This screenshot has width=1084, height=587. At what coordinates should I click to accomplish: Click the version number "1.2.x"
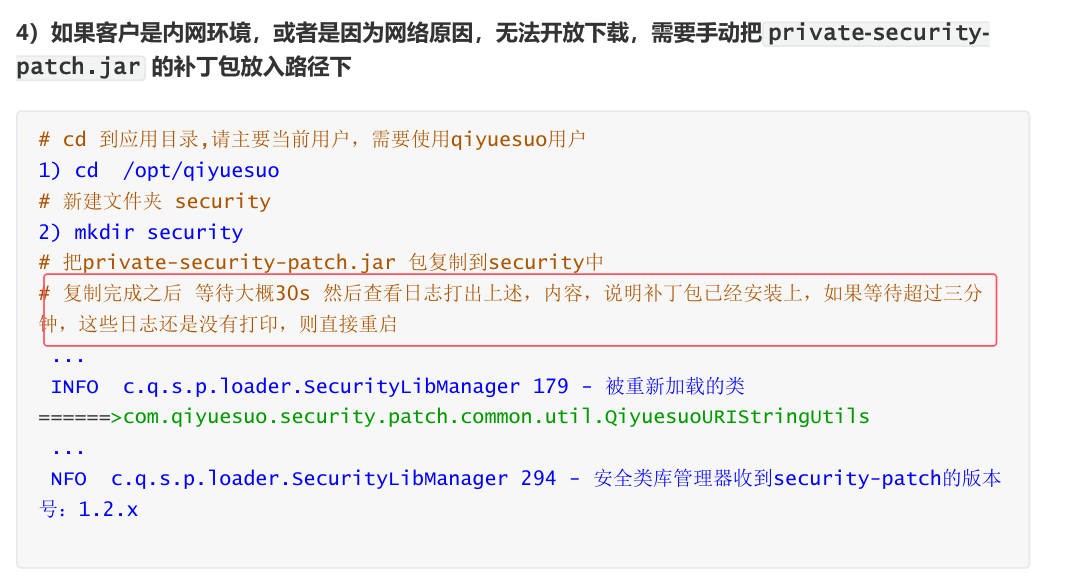pos(108,509)
